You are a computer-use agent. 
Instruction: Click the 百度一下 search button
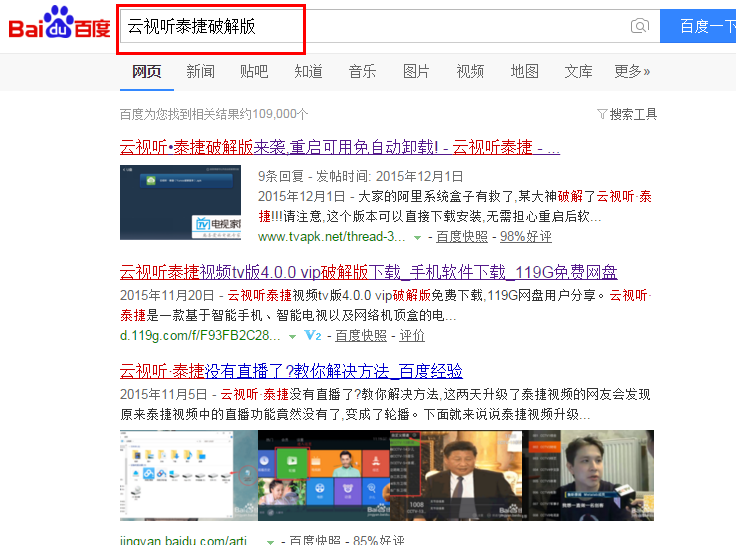click(x=698, y=26)
